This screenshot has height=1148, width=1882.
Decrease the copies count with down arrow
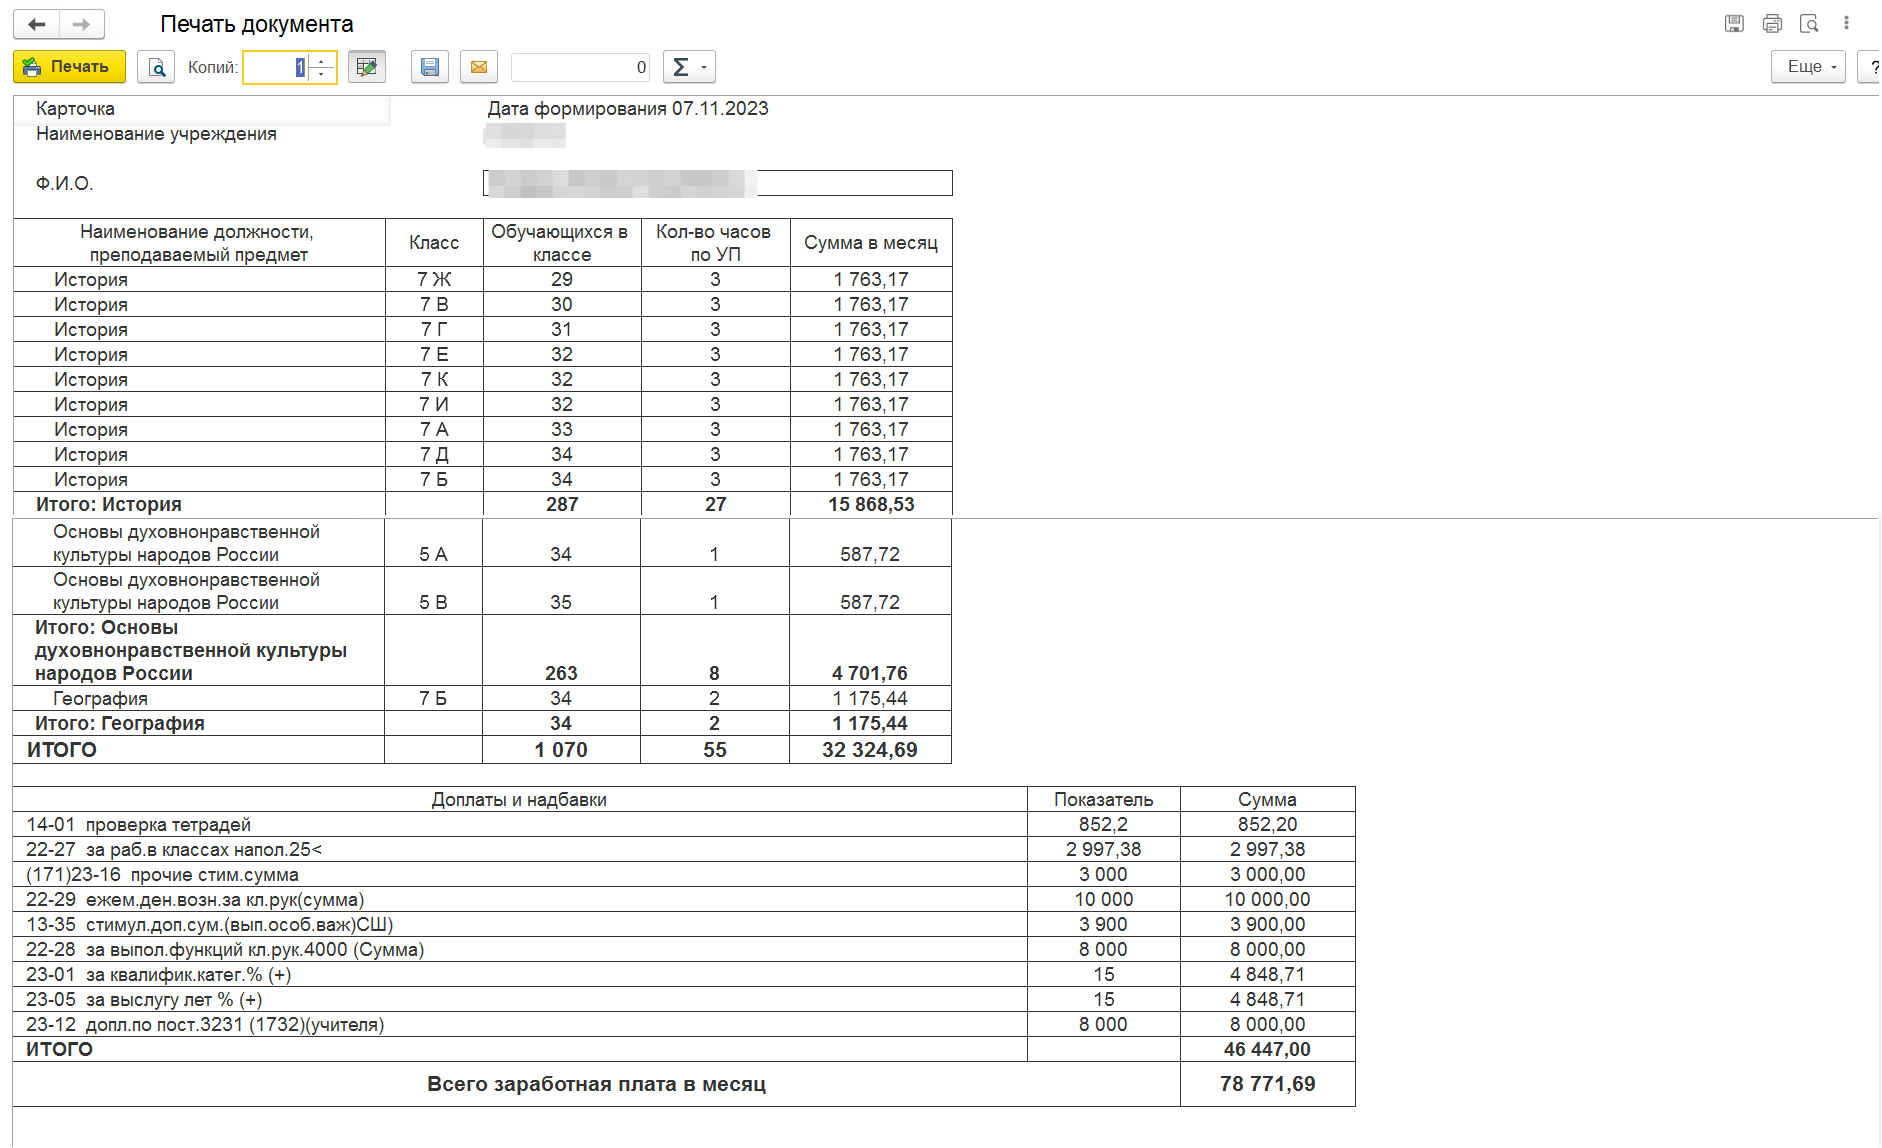click(x=322, y=74)
